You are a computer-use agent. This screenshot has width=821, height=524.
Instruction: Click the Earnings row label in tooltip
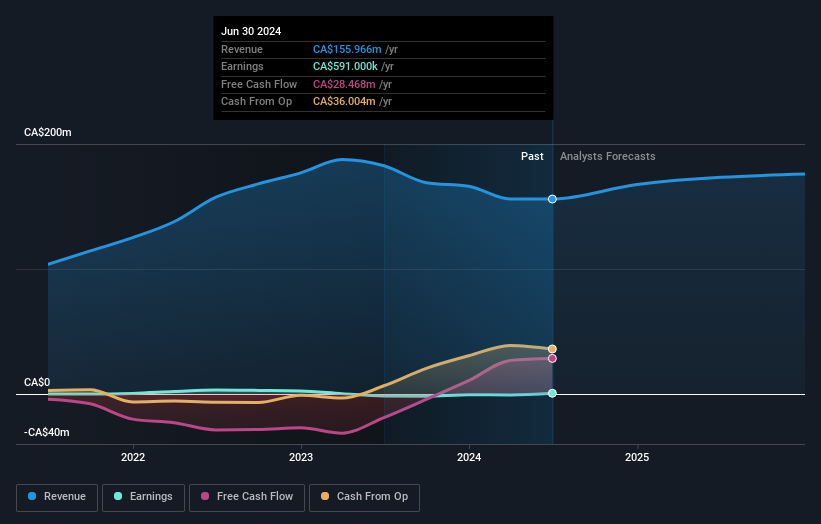[242, 66]
